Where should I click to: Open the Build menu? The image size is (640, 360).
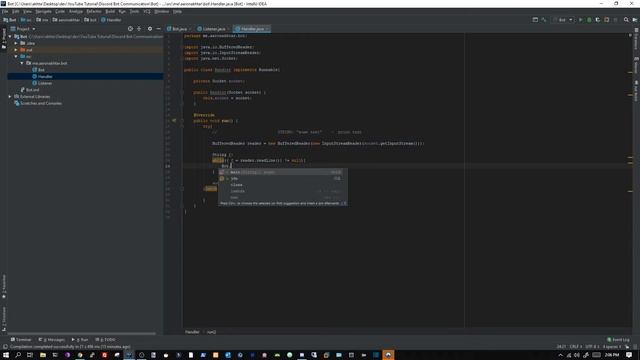click(x=110, y=11)
